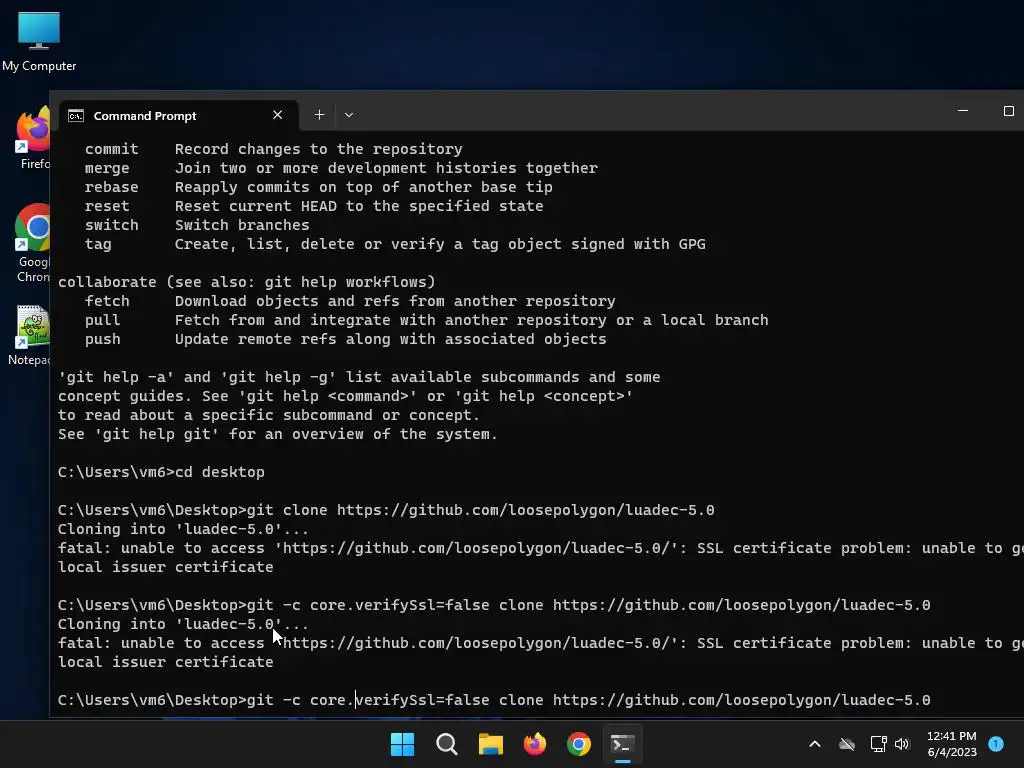
Task: Click the 'pull' command row
Action: (x=426, y=320)
